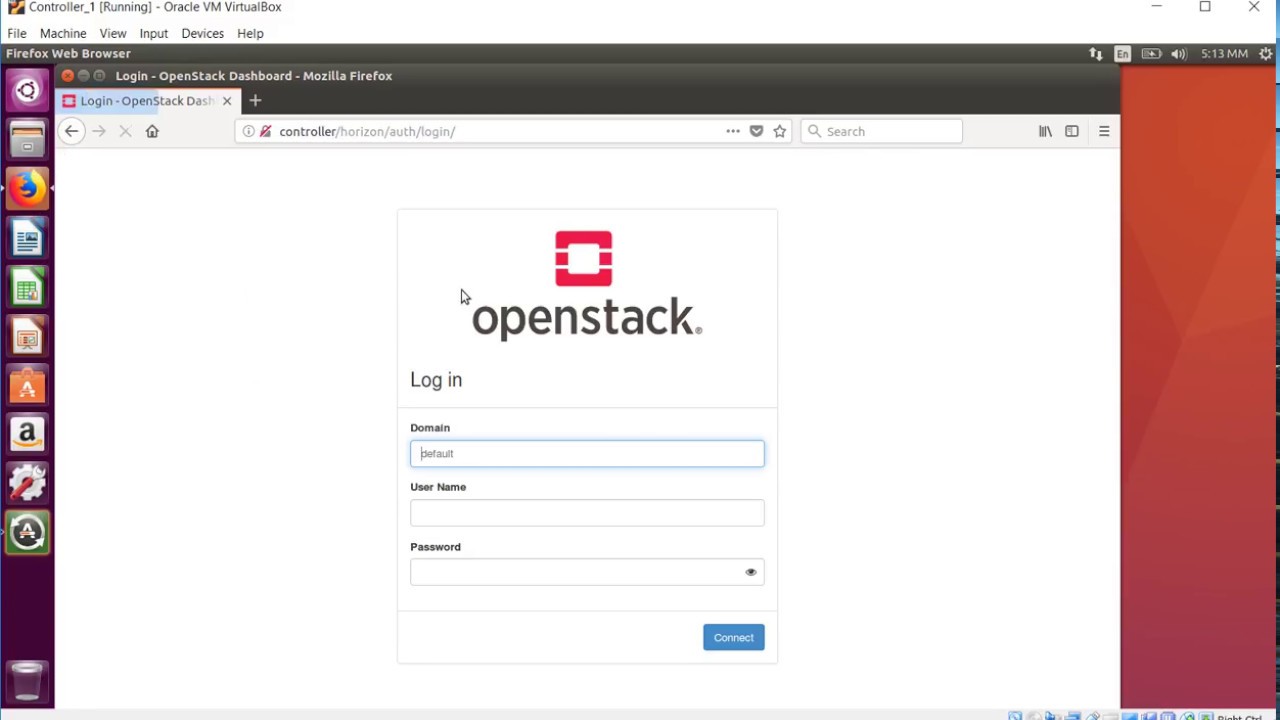Open VirtualBox View menu

(113, 33)
